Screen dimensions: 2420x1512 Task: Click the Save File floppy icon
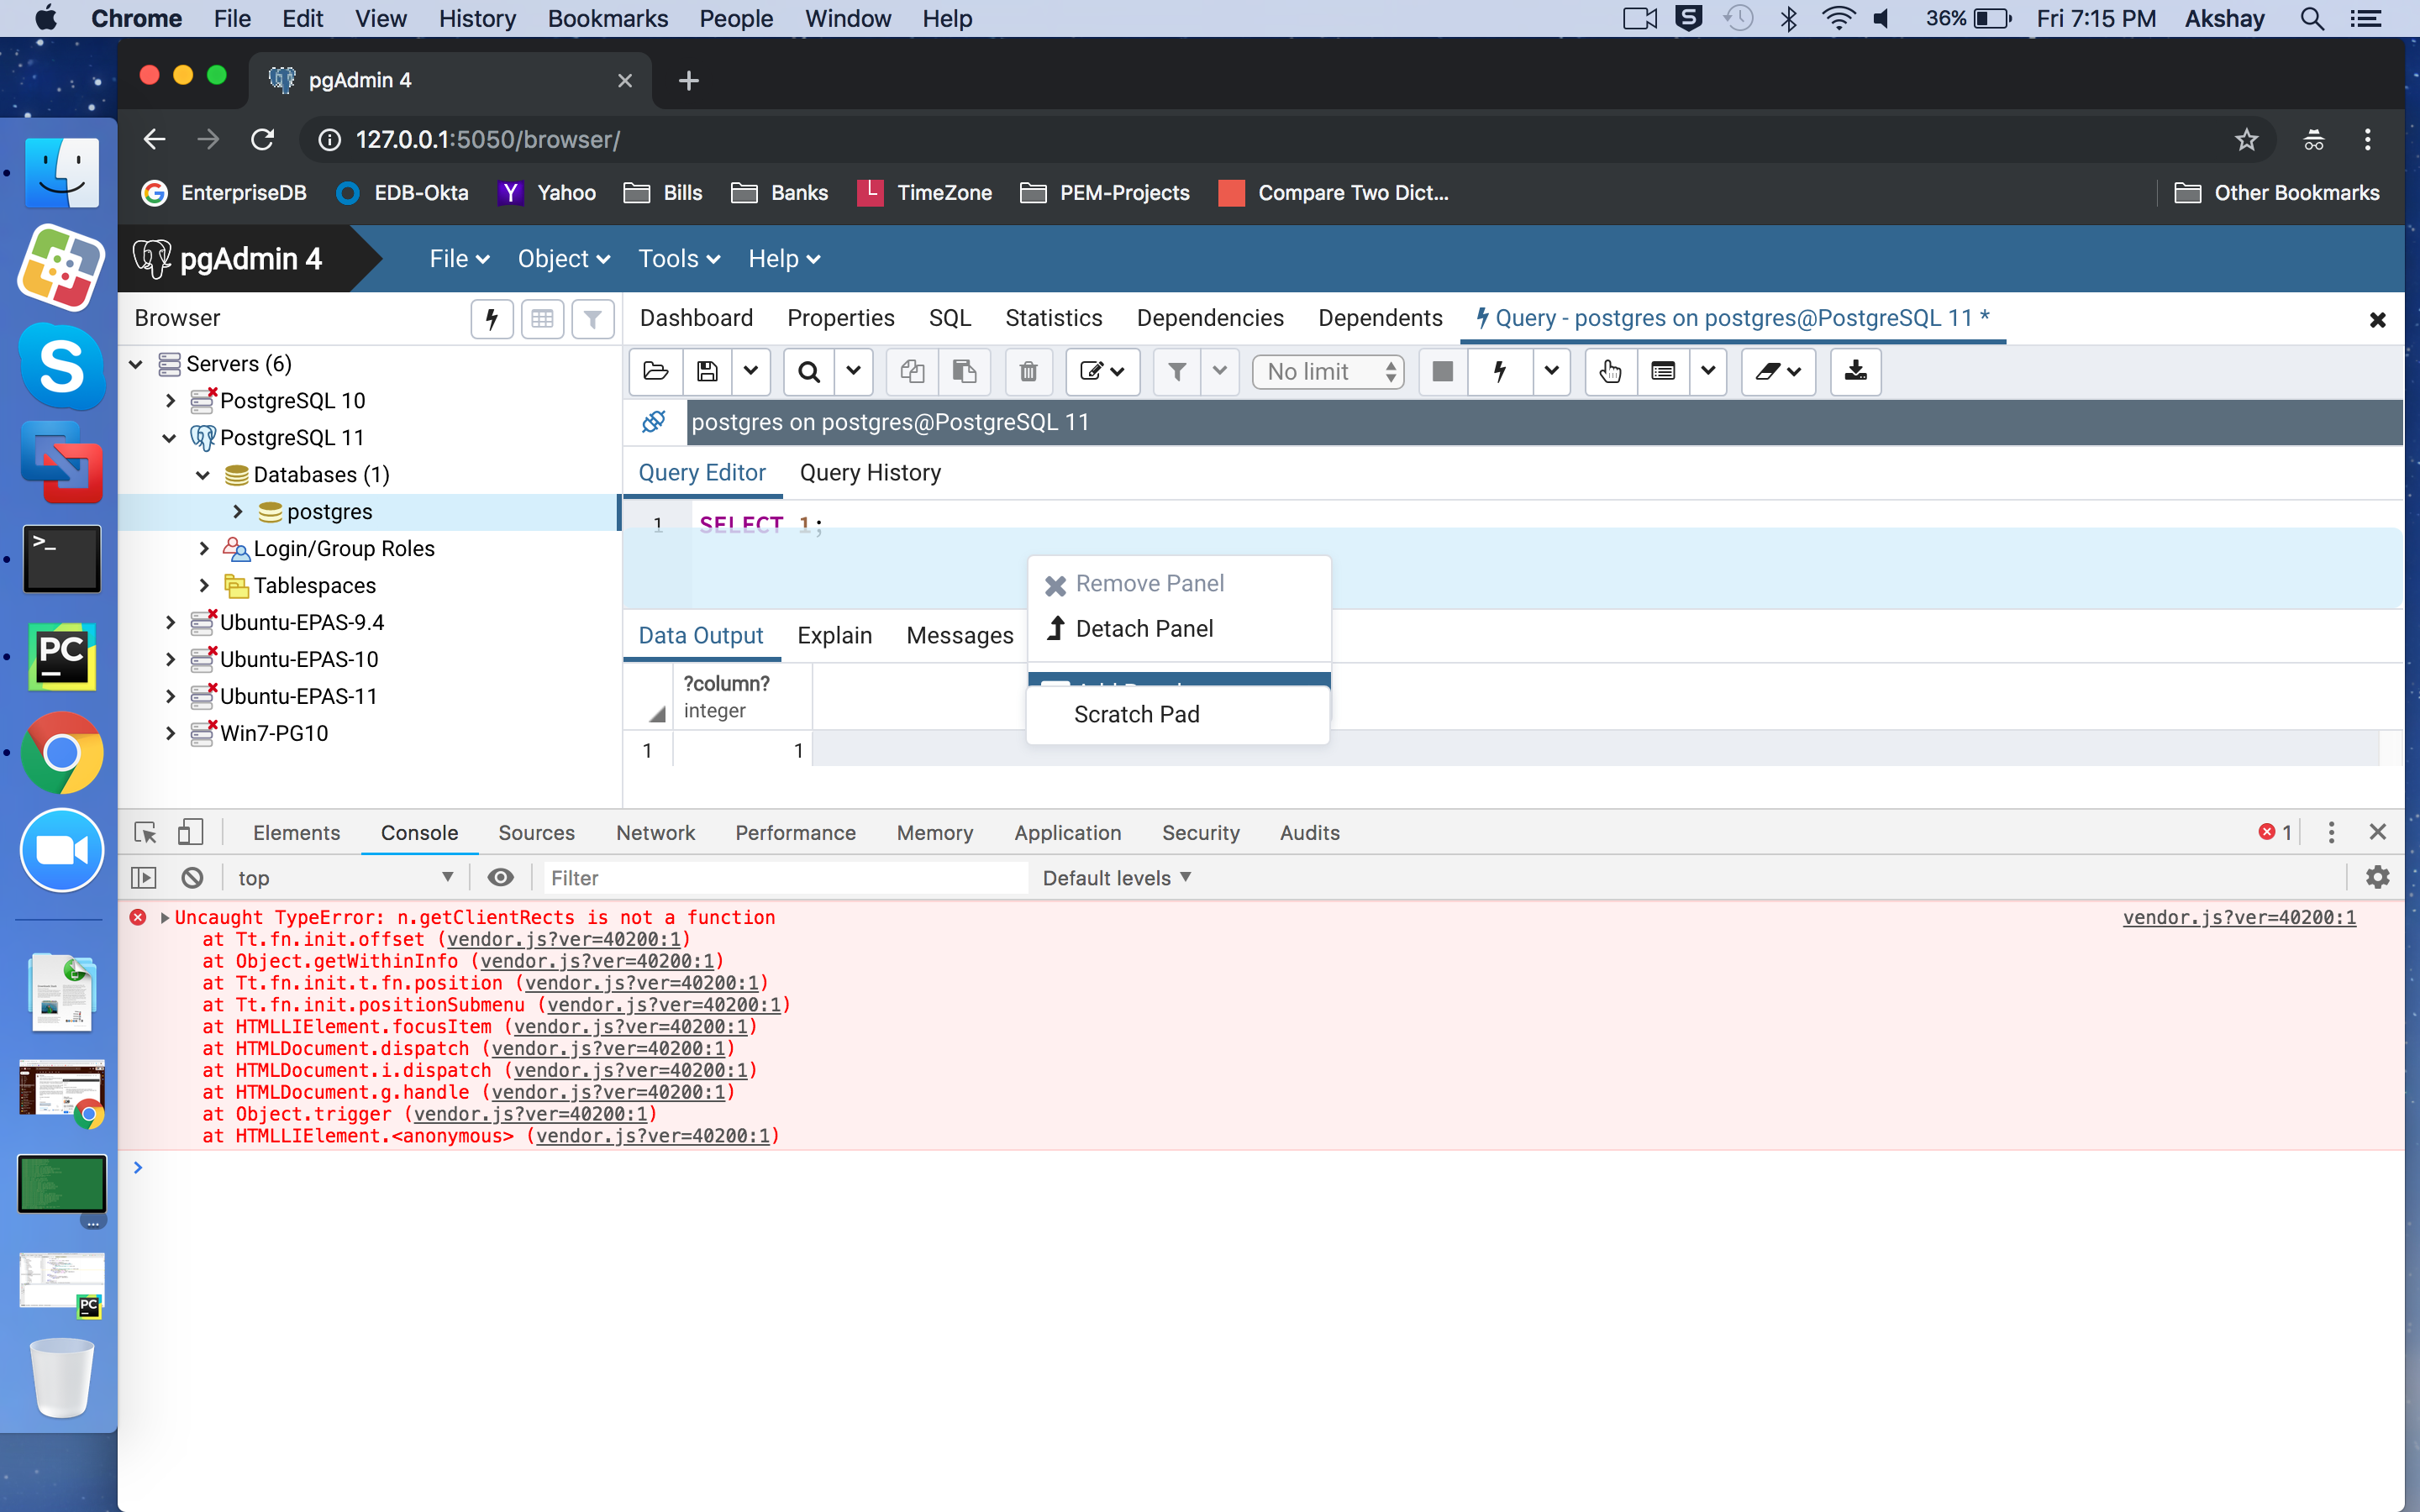[707, 372]
